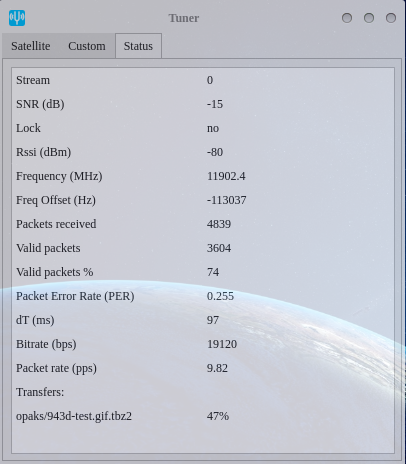The image size is (406, 464).
Task: Click the Freq Offset value -113037
Action: (226, 200)
